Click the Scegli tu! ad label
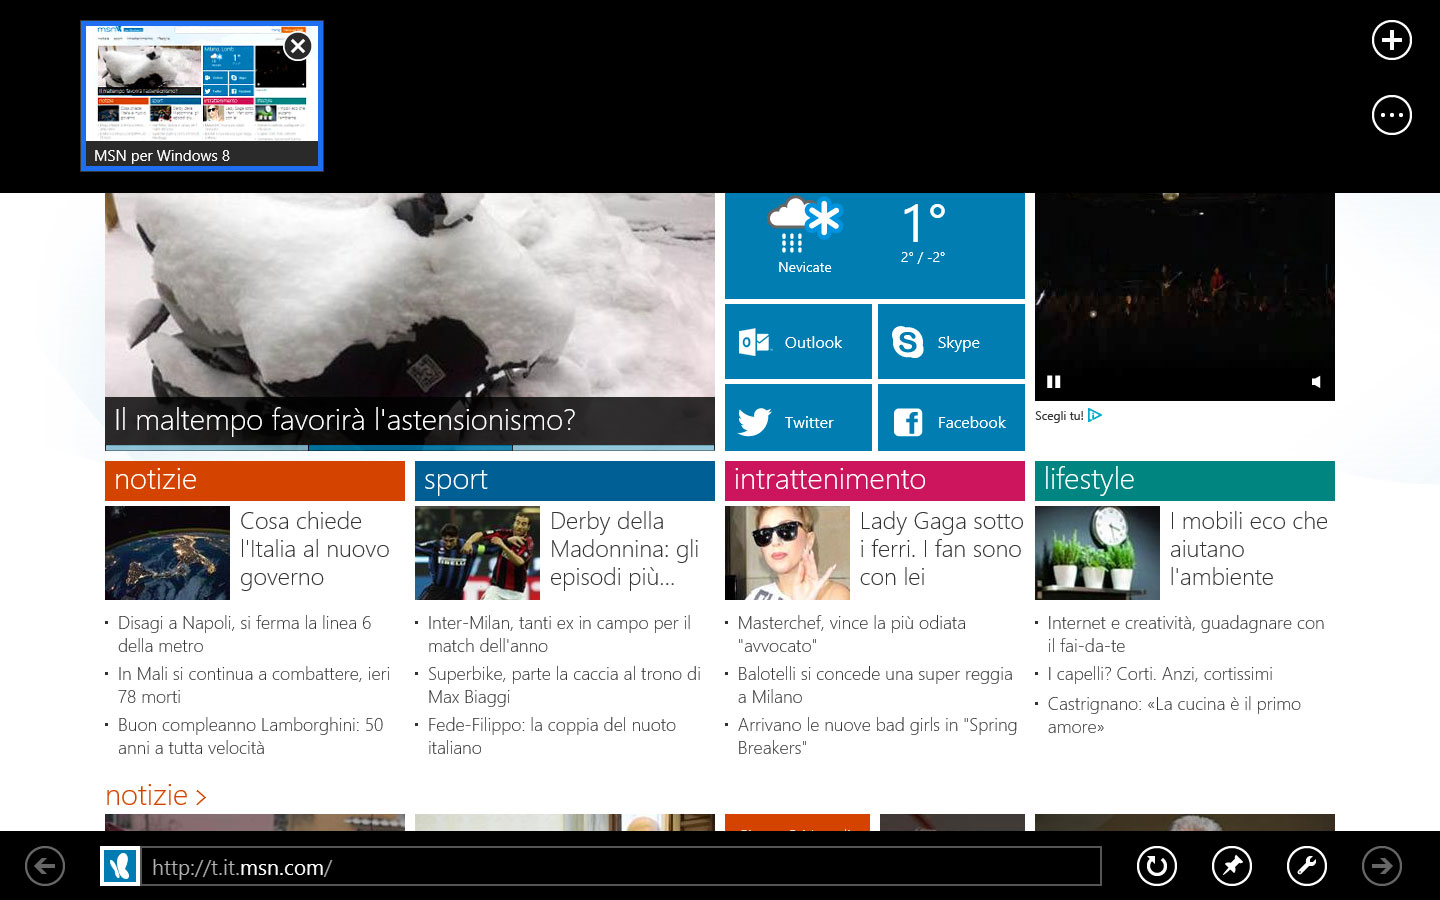The height and width of the screenshot is (900, 1440). [x=1059, y=415]
